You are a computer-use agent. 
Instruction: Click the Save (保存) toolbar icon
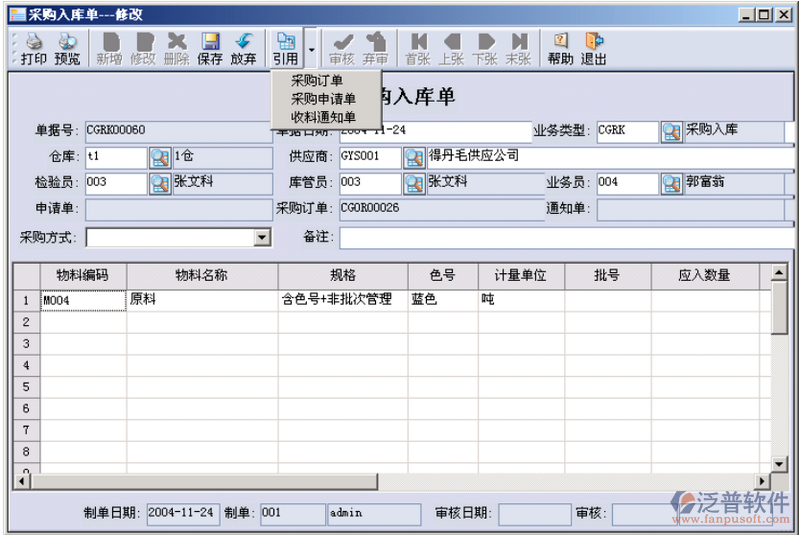(210, 48)
